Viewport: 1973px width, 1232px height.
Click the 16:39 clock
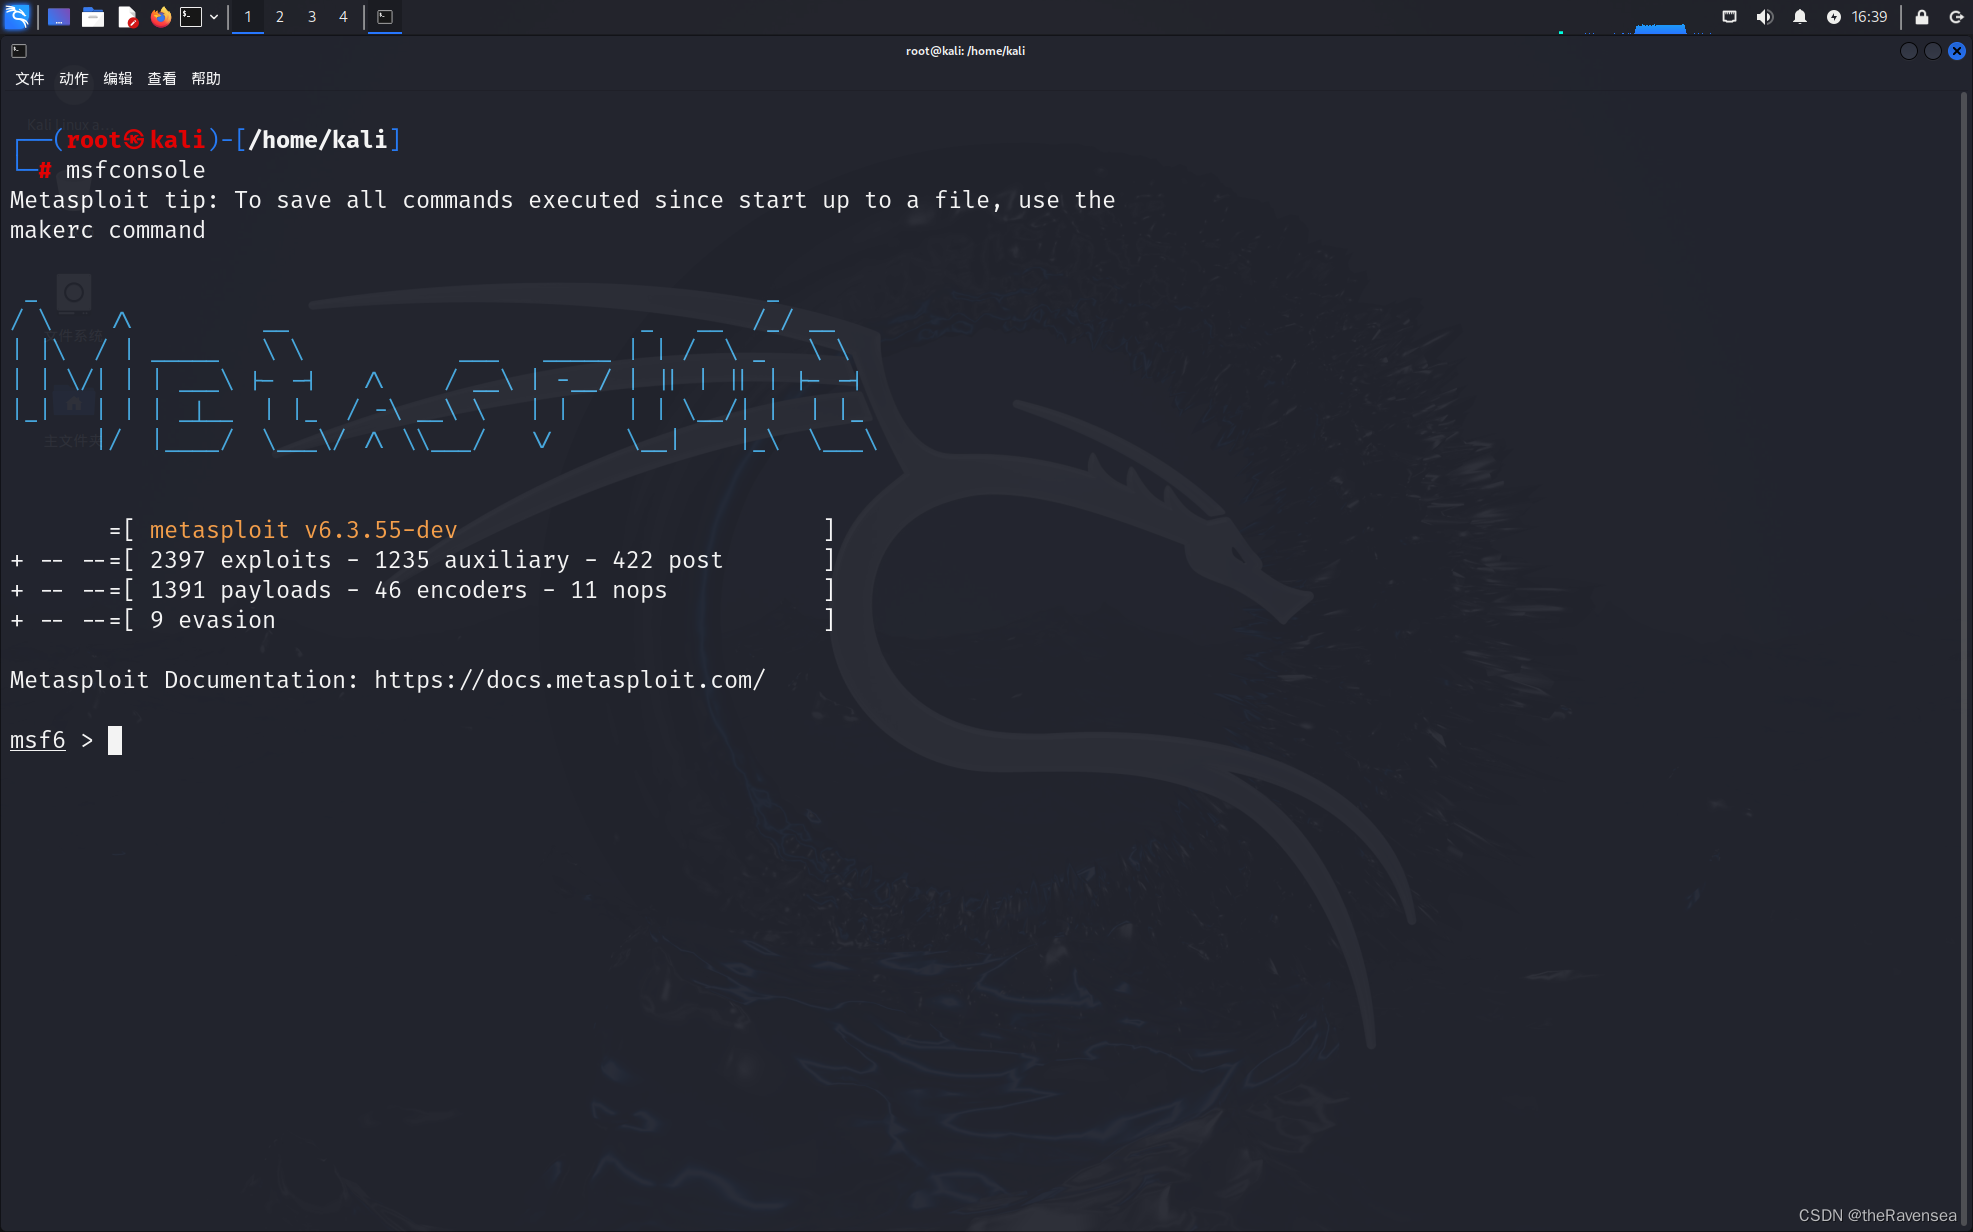pos(1869,17)
